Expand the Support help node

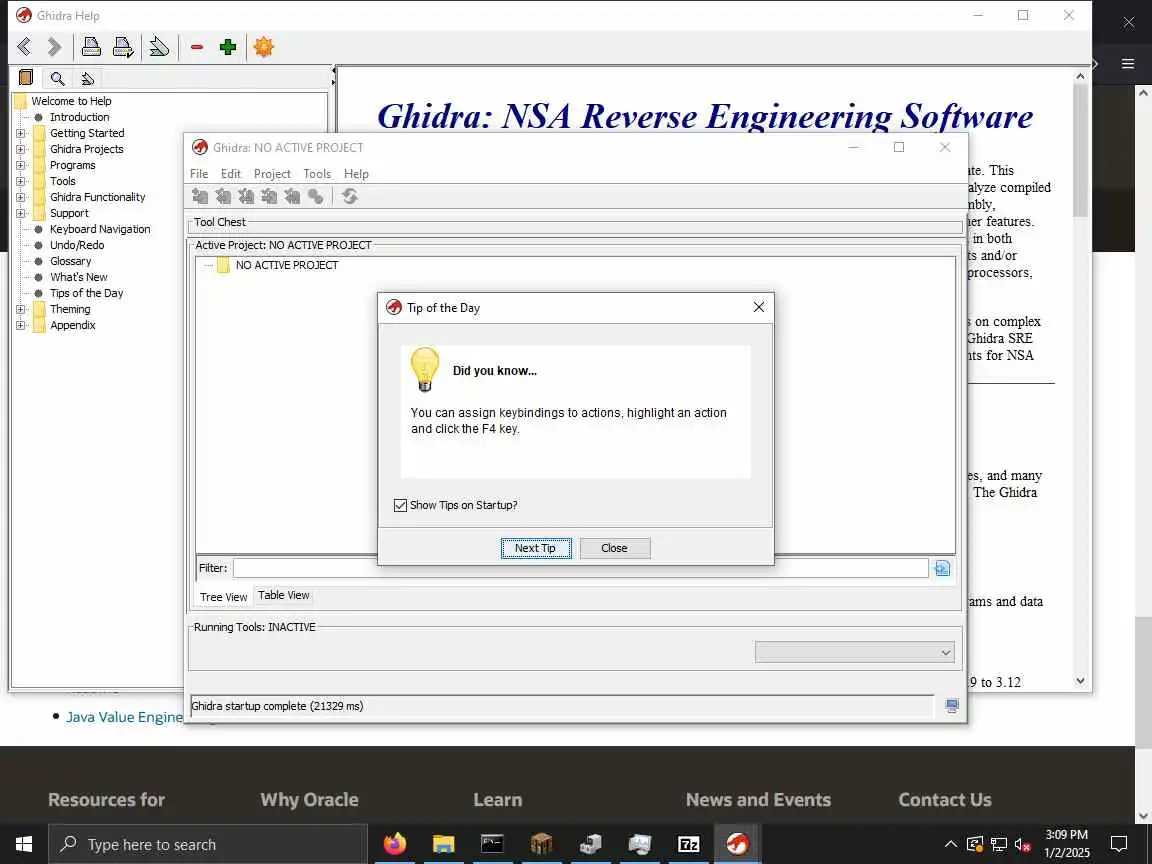point(21,214)
